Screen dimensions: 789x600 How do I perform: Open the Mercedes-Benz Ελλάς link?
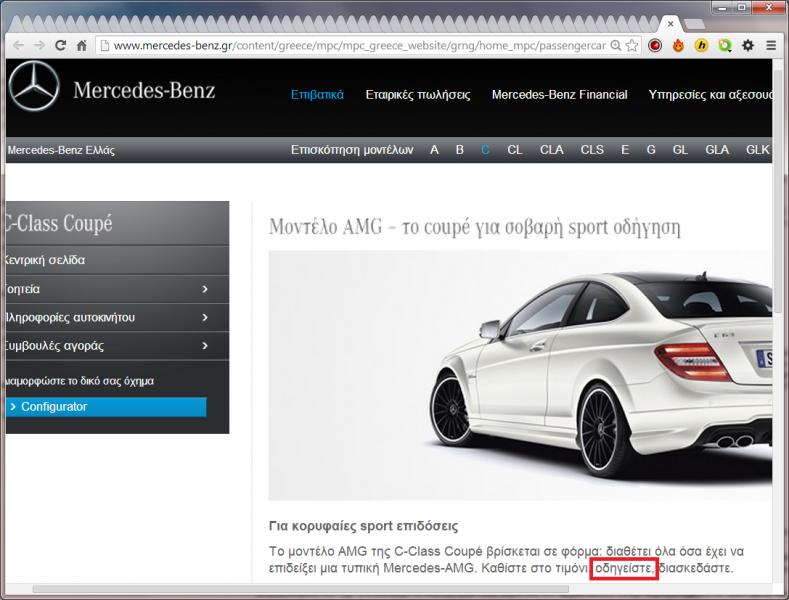pyautogui.click(x=61, y=150)
